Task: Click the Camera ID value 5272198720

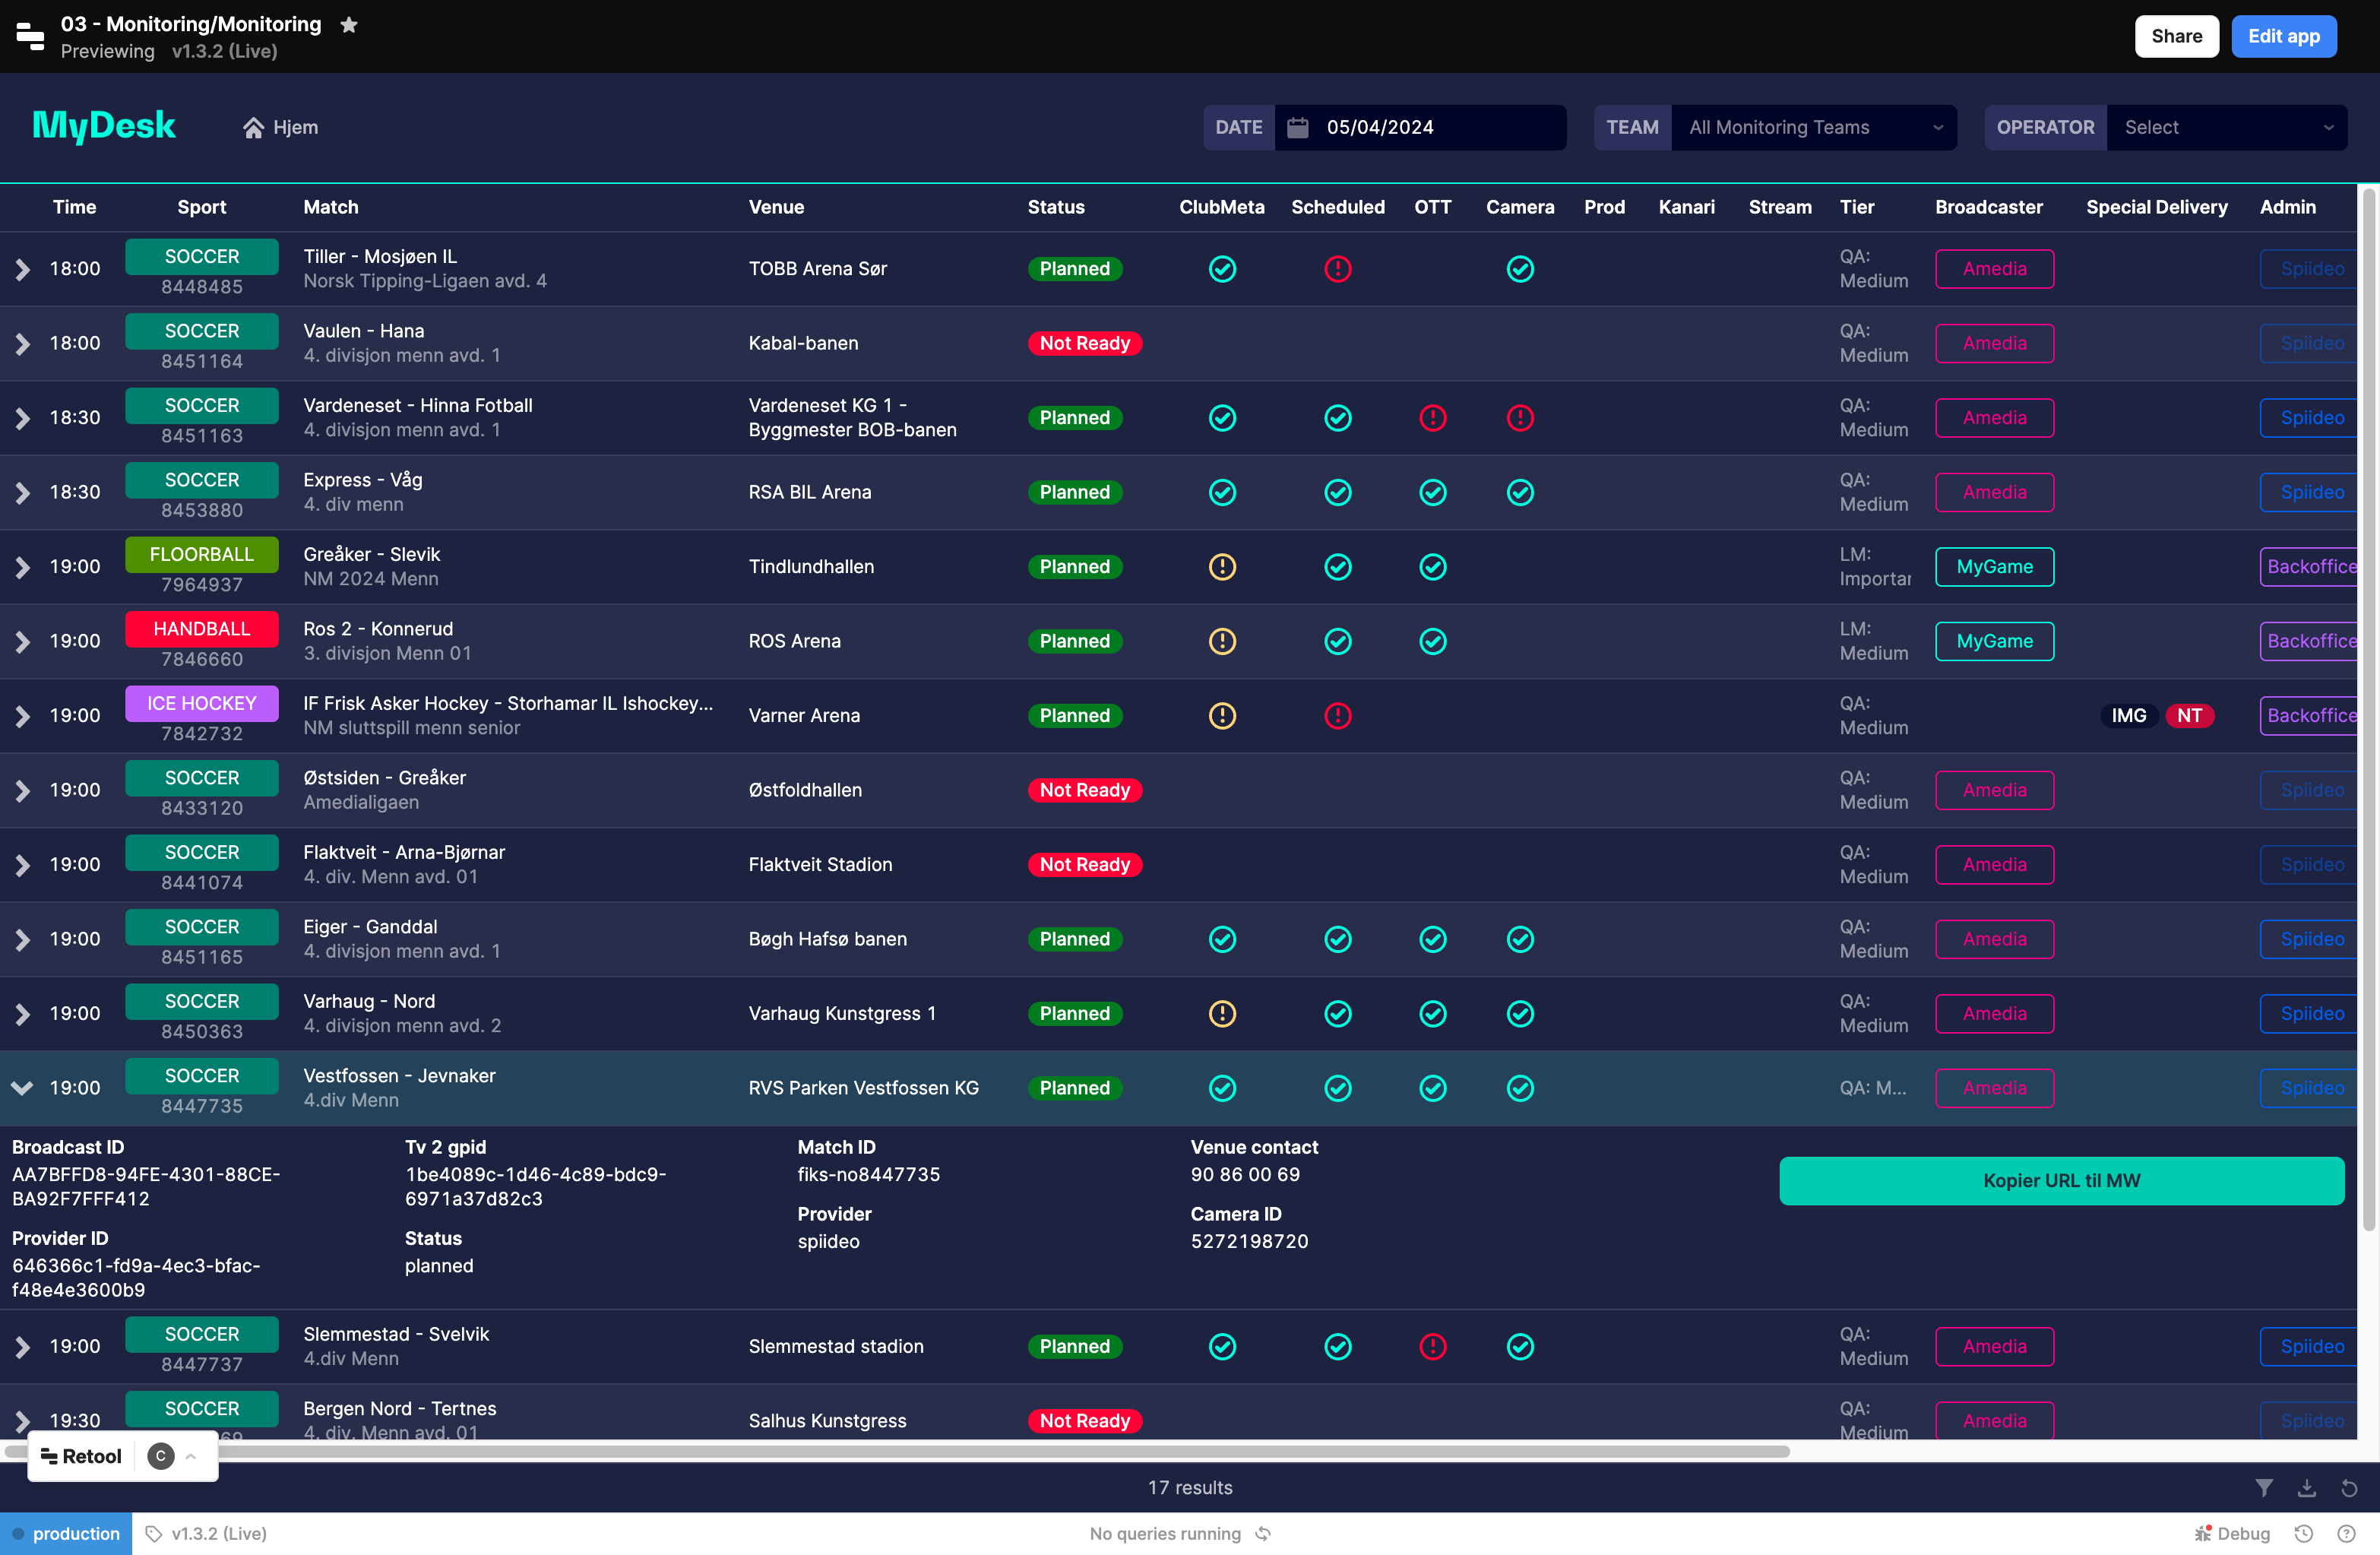Action: 1249,1242
